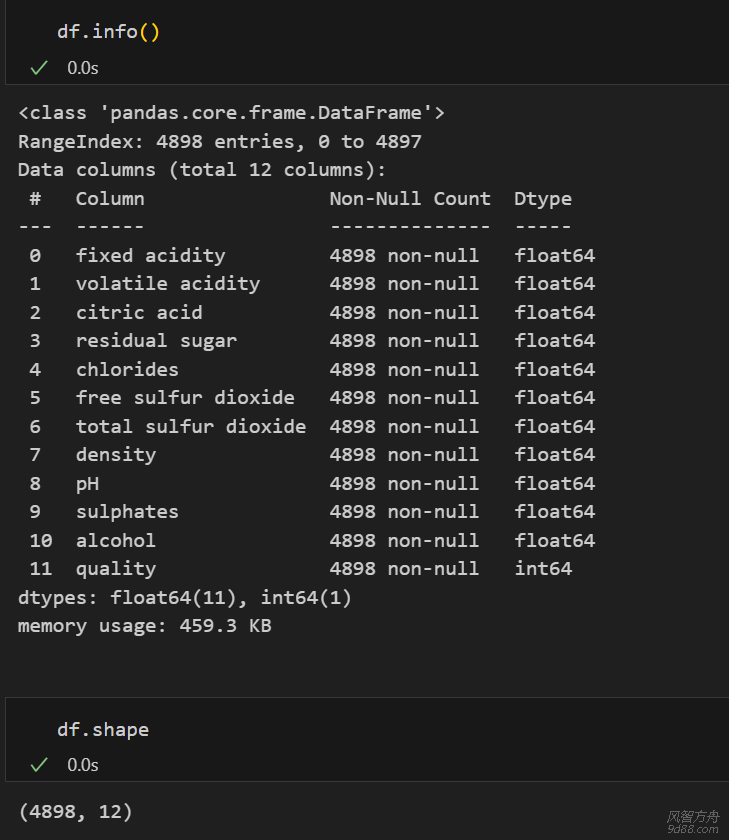Click the memory usage 459.3 KB line
This screenshot has width=729, height=840.
tap(144, 626)
